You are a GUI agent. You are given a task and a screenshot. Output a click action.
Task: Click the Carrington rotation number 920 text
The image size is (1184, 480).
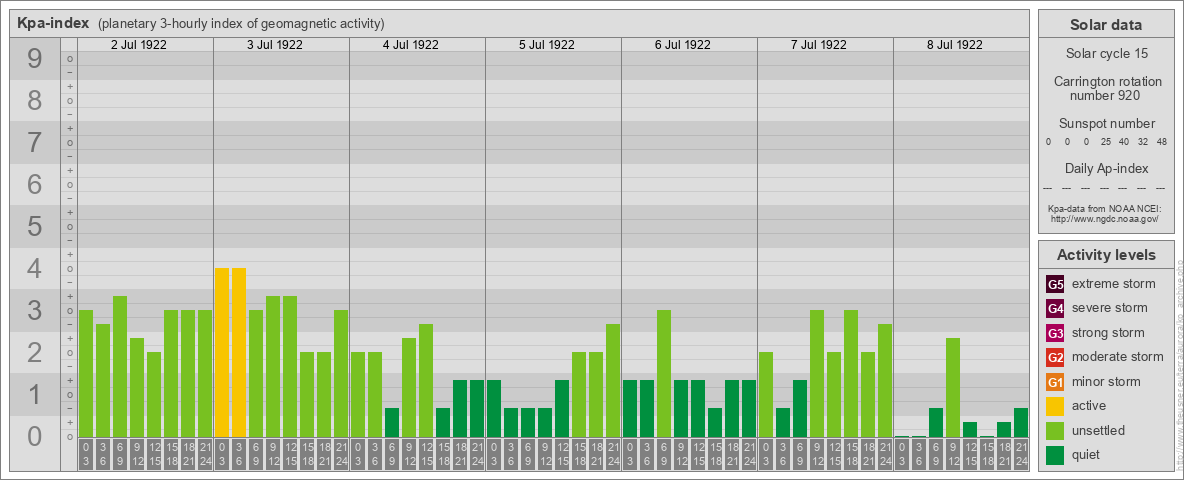(x=1106, y=88)
